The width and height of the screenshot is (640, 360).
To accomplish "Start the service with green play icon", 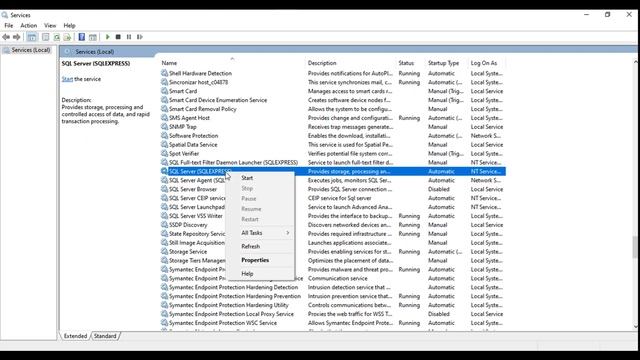I will pyautogui.click(x=108, y=37).
